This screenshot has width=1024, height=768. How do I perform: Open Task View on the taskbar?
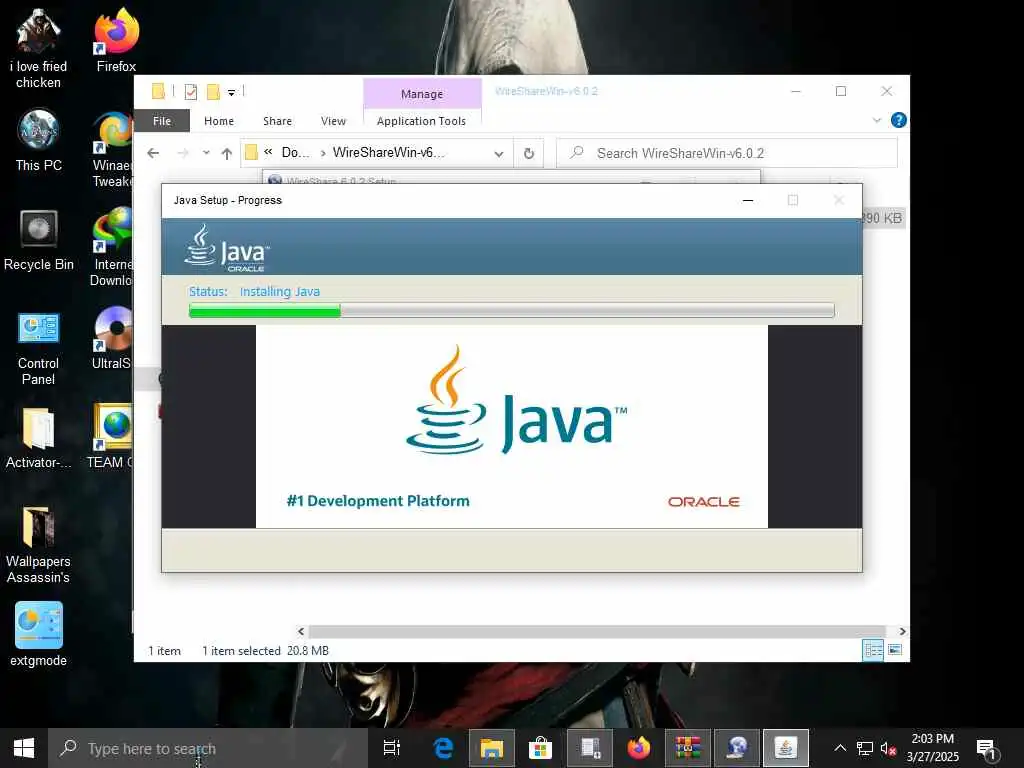391,748
